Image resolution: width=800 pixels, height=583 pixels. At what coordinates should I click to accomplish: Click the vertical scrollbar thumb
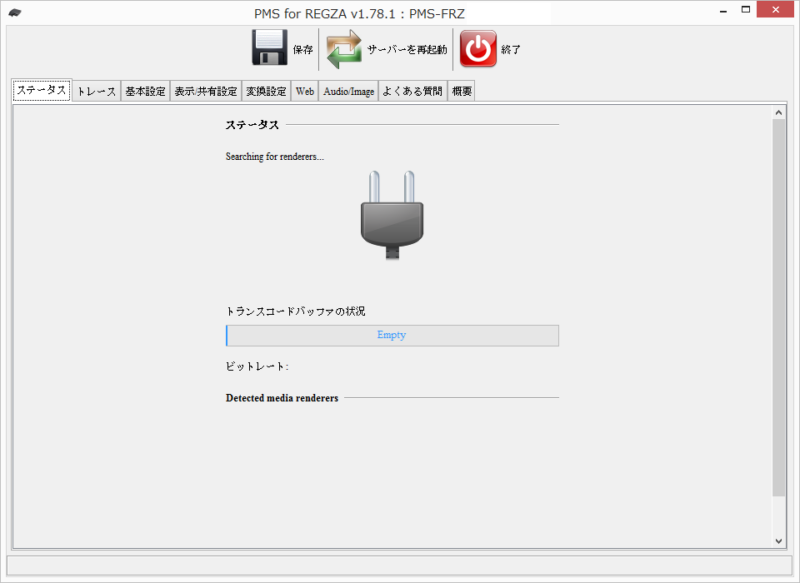pyautogui.click(x=779, y=308)
